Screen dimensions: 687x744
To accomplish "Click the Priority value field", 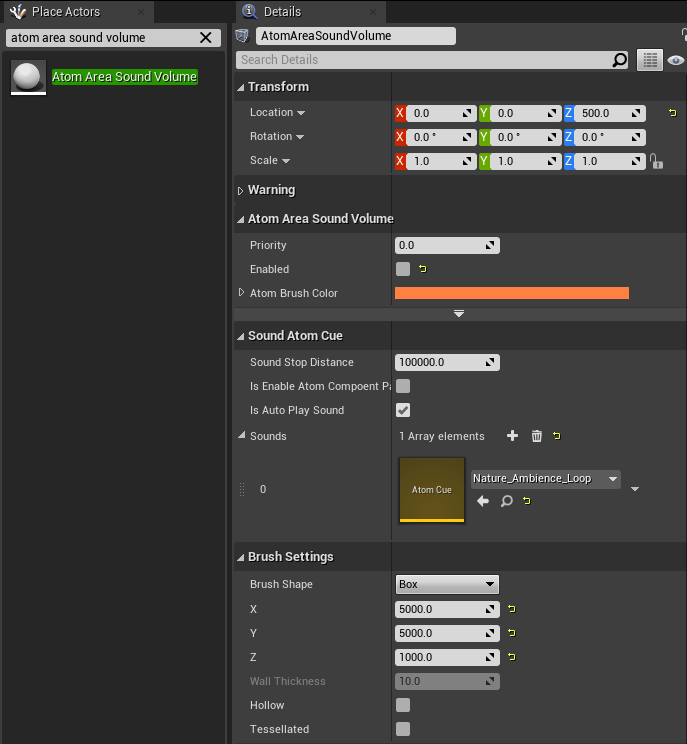I will click(x=447, y=246).
